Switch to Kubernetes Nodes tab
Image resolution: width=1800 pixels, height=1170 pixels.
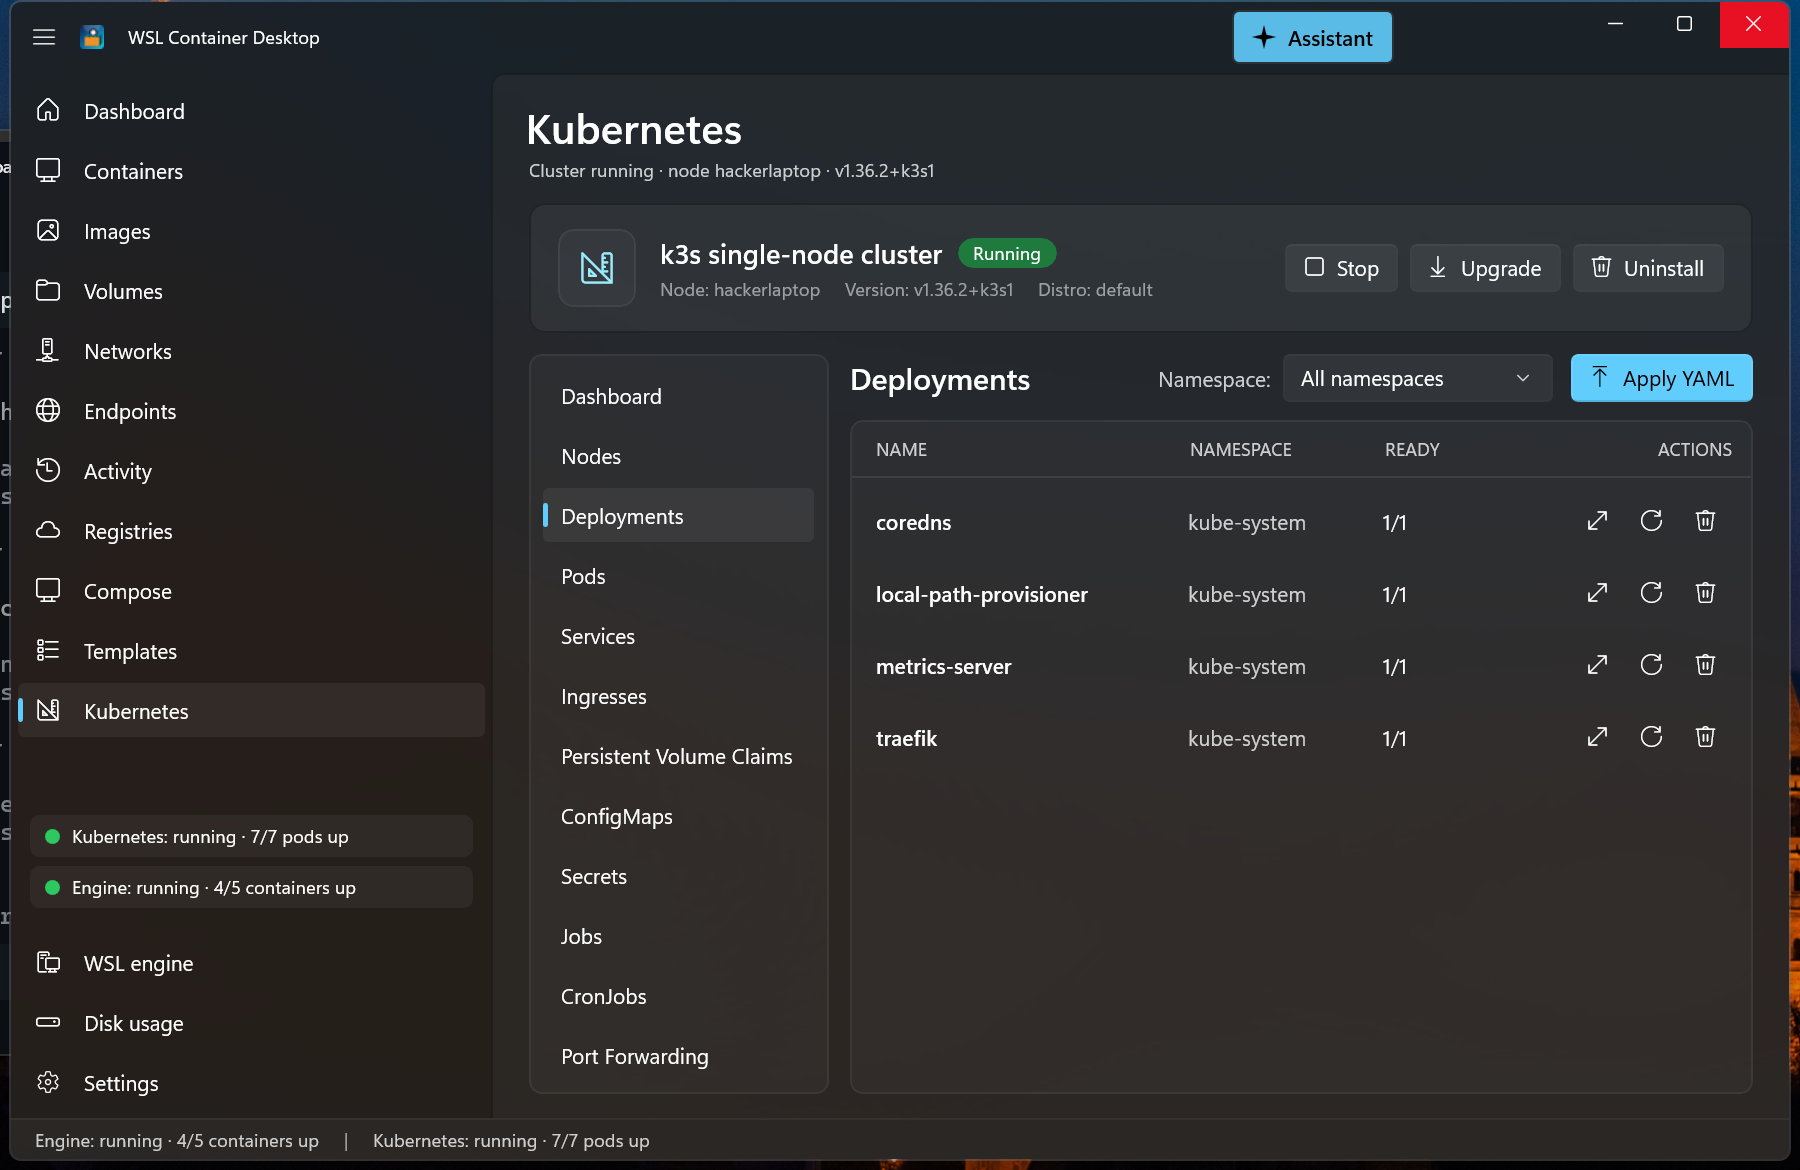[x=678, y=456]
